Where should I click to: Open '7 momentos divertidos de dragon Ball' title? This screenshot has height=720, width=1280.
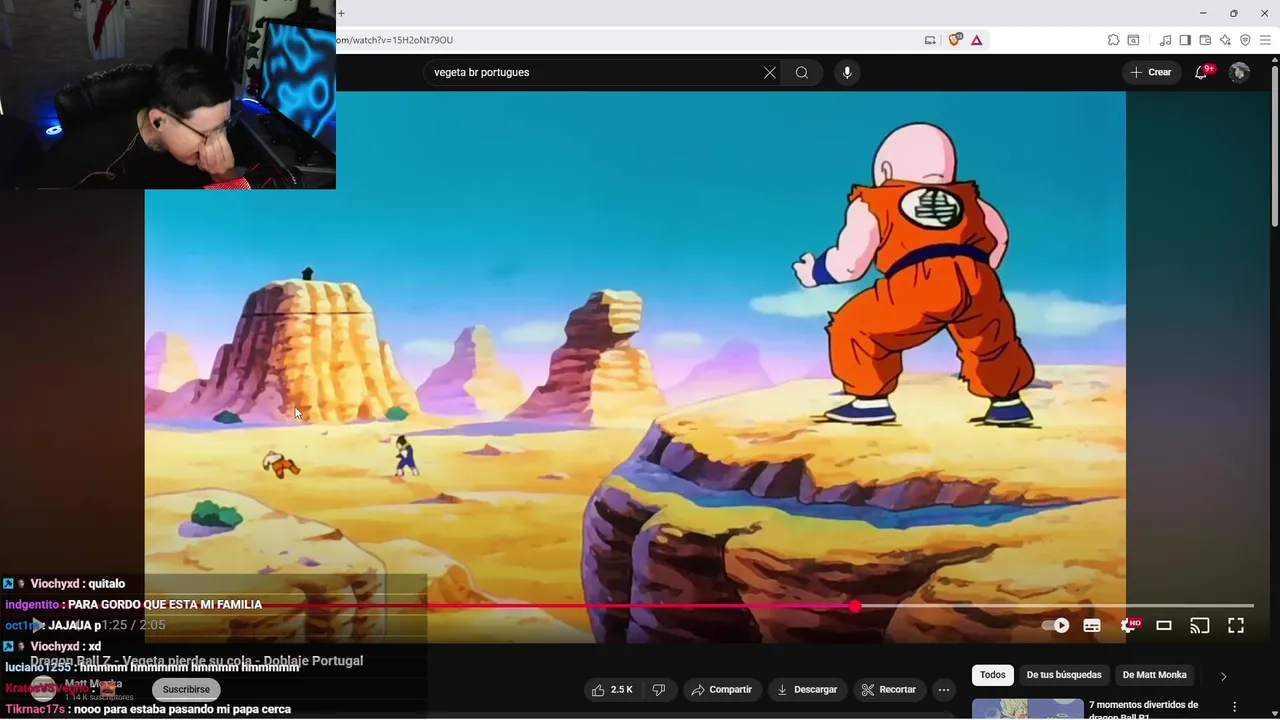click(x=1143, y=710)
